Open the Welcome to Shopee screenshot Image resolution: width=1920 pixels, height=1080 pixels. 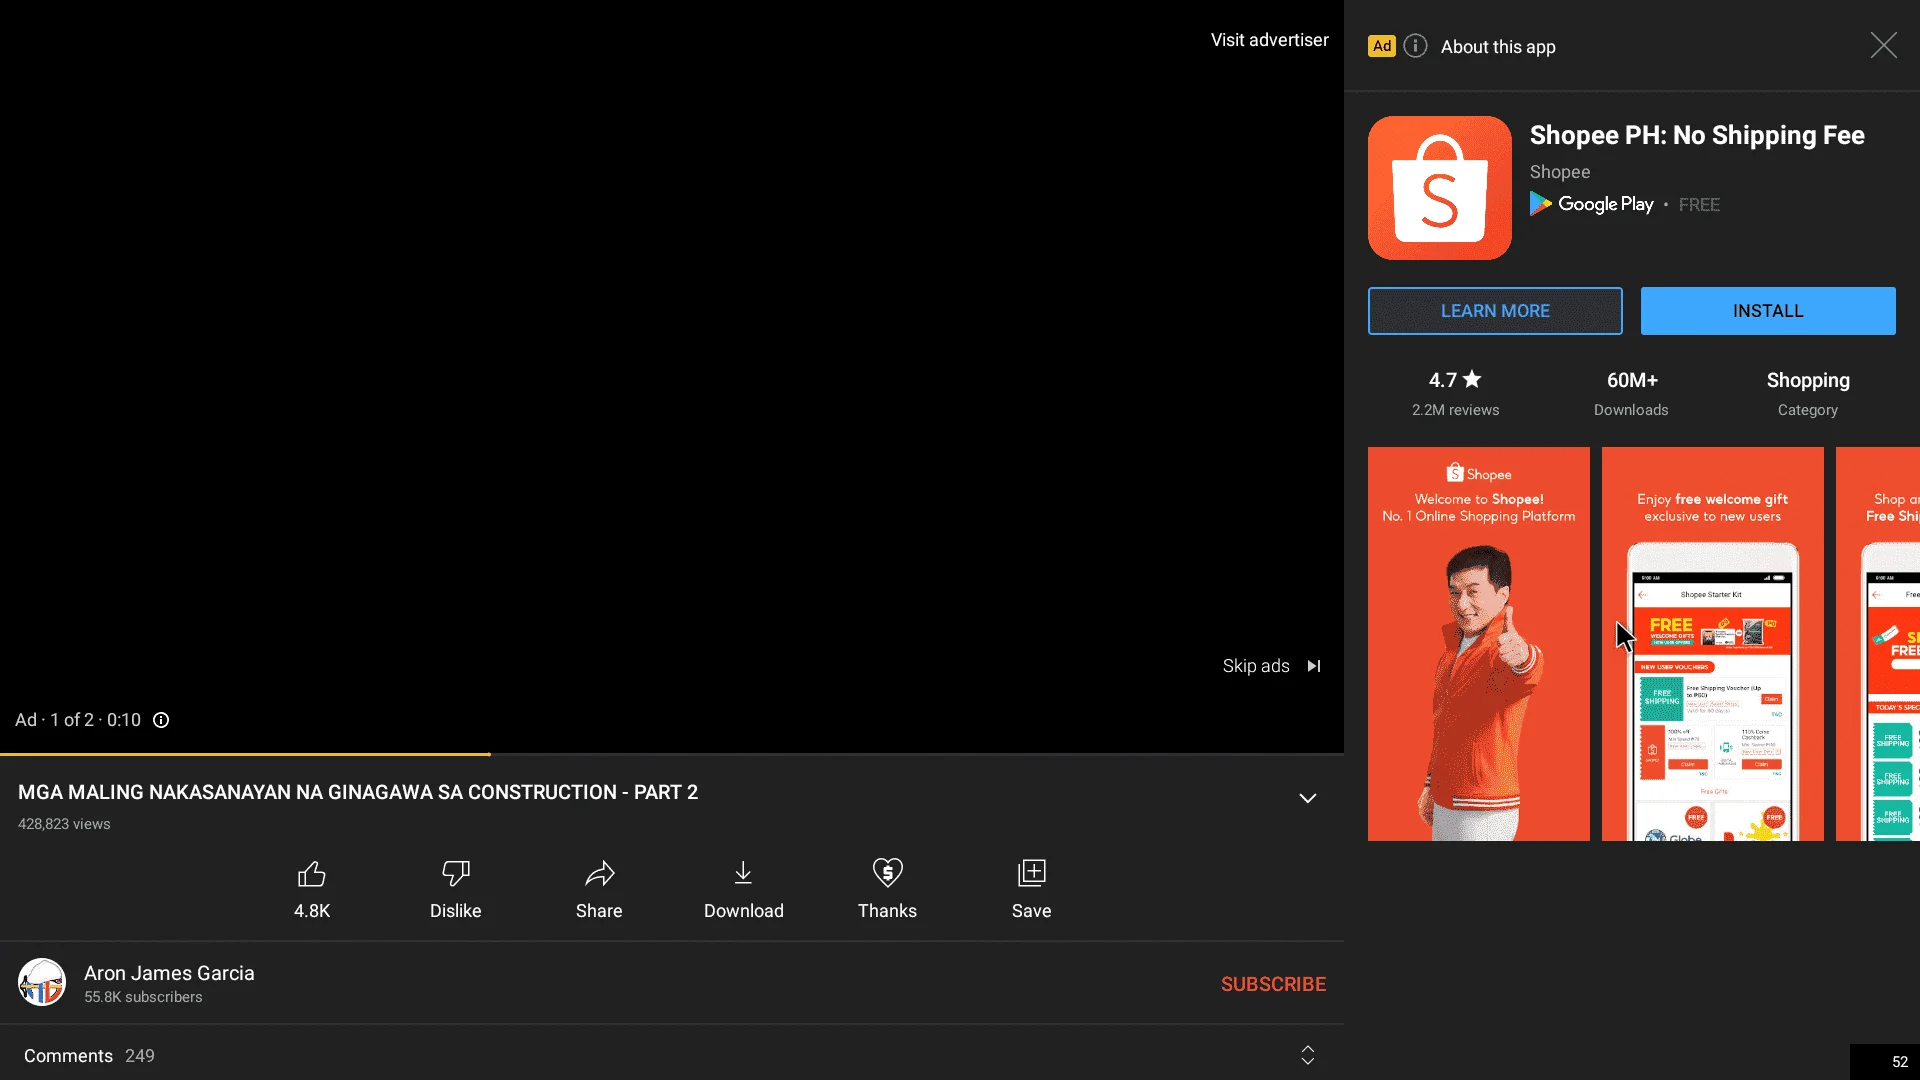[x=1478, y=644]
